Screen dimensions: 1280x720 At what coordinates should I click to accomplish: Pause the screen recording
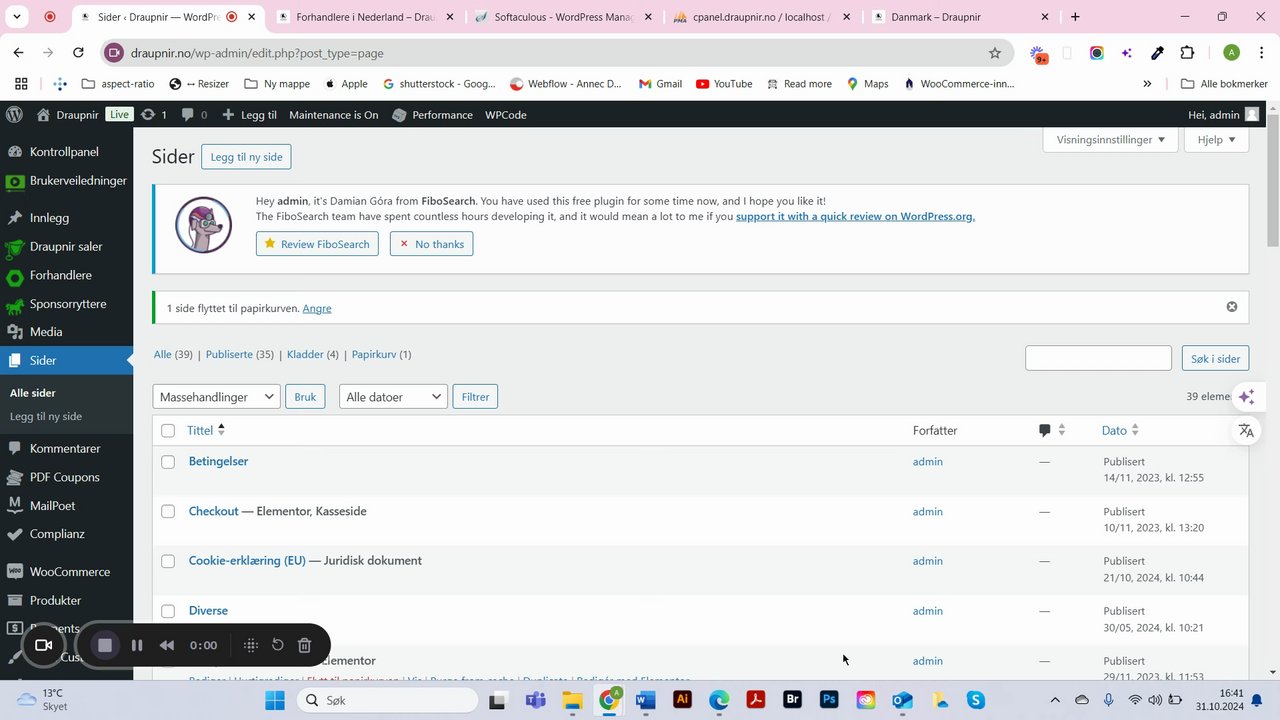pos(137,645)
